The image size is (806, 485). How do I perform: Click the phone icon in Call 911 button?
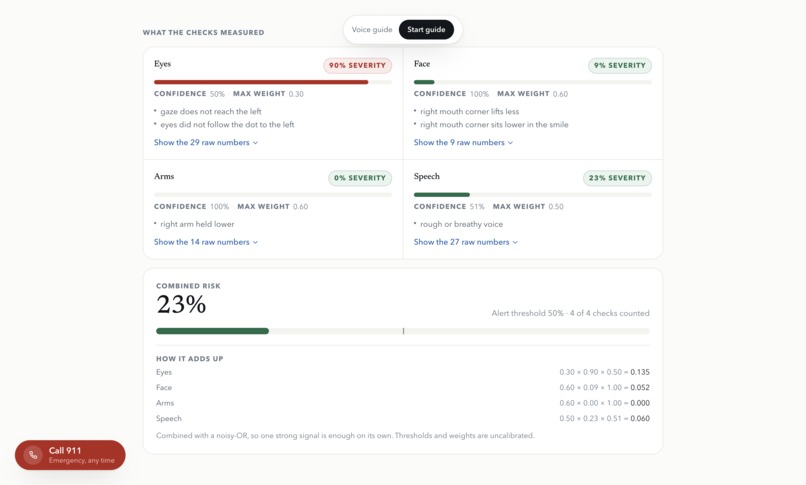pyautogui.click(x=33, y=455)
